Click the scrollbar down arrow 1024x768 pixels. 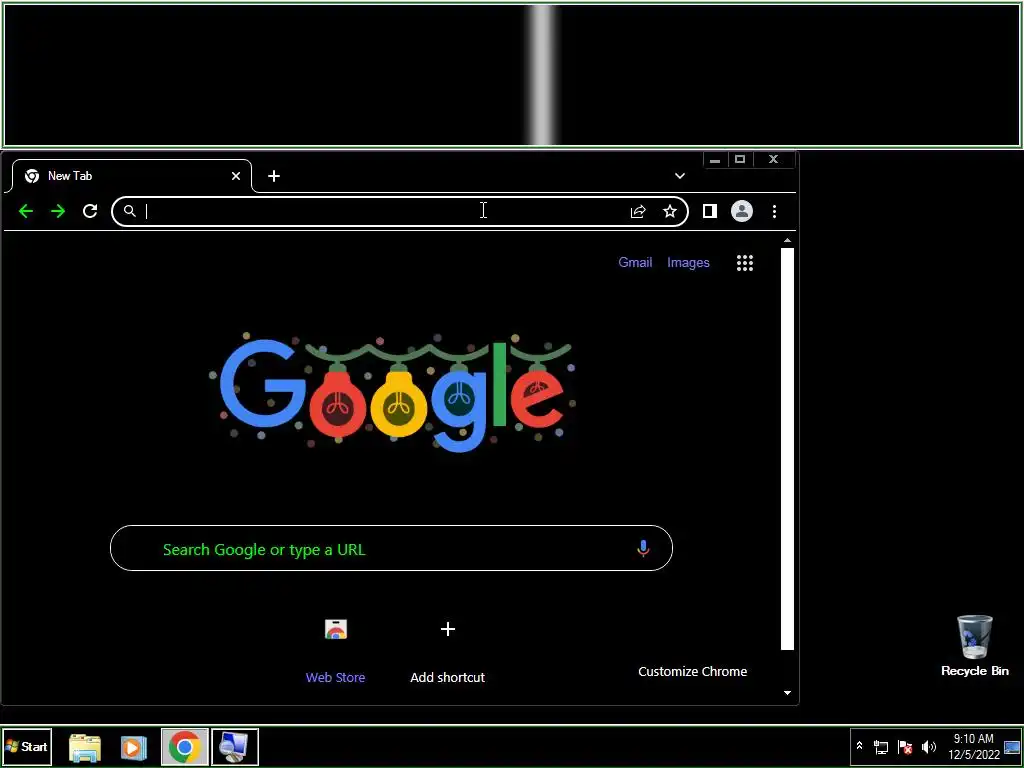point(787,693)
